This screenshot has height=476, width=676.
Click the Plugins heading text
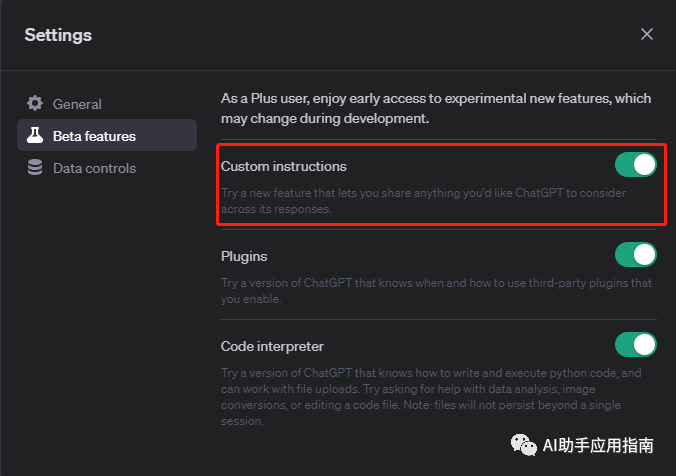[x=244, y=256]
